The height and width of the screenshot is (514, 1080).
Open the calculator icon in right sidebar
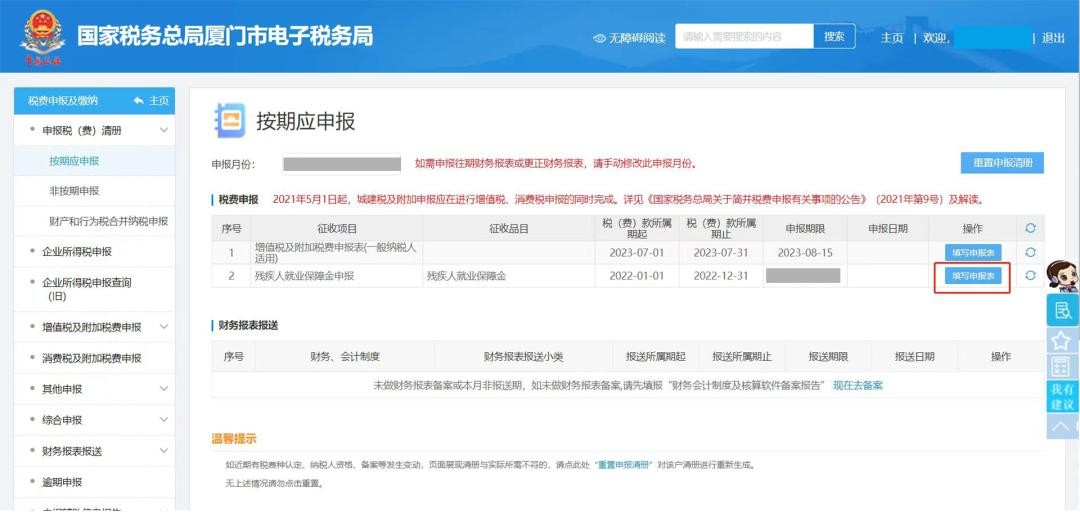pos(1062,367)
